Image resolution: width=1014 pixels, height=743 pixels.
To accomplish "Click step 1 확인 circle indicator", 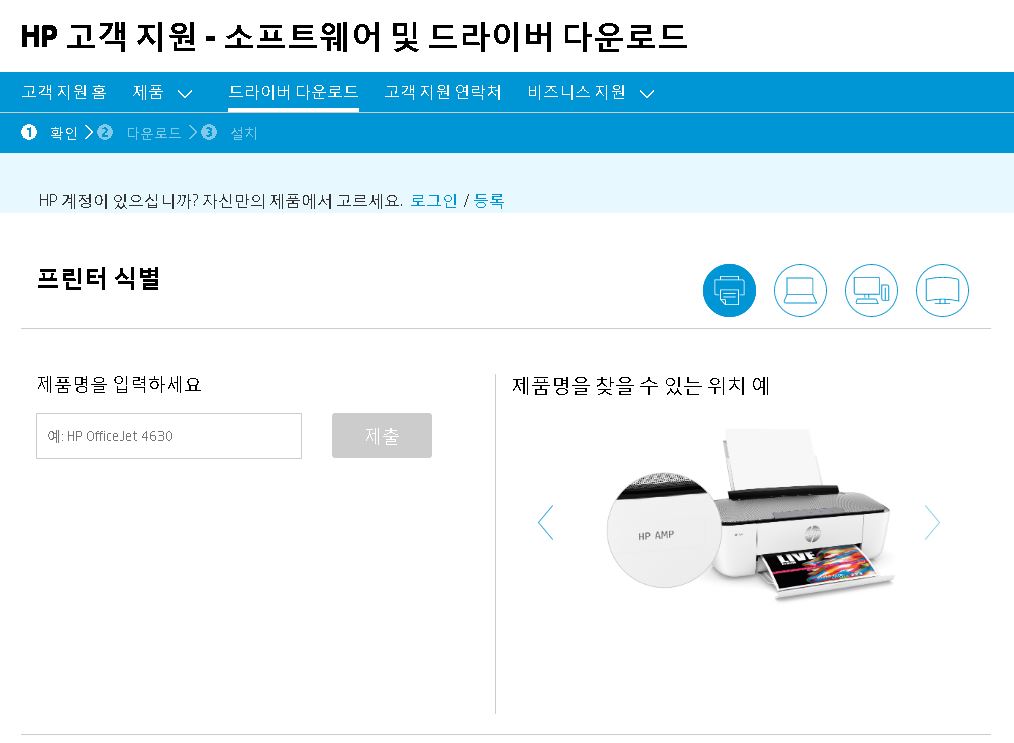I will point(29,132).
